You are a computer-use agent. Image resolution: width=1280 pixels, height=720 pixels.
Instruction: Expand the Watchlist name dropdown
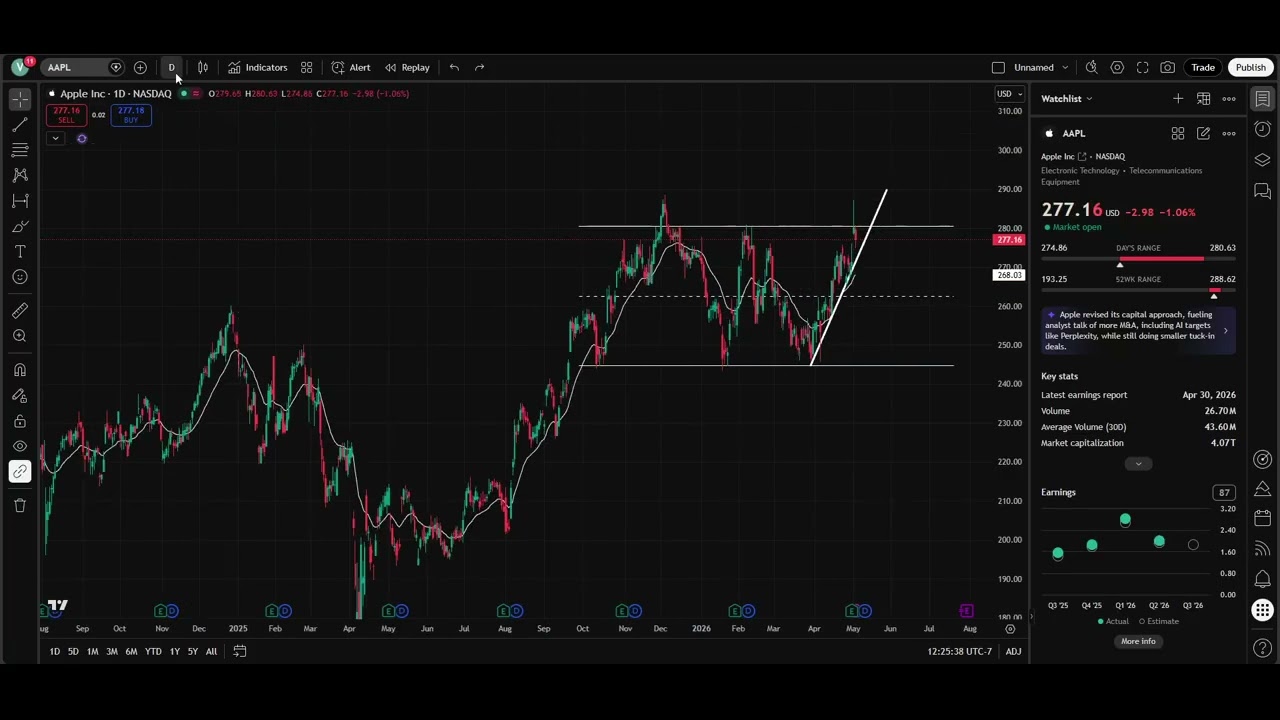1066,98
